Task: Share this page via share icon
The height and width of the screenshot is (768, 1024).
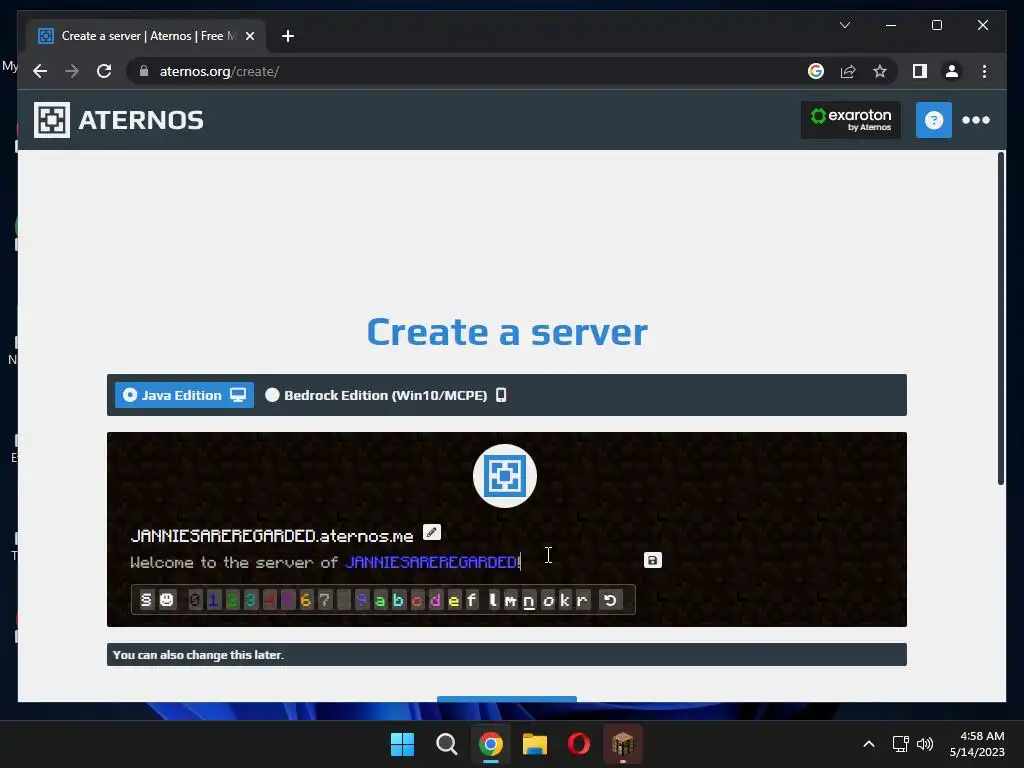Action: [x=848, y=71]
